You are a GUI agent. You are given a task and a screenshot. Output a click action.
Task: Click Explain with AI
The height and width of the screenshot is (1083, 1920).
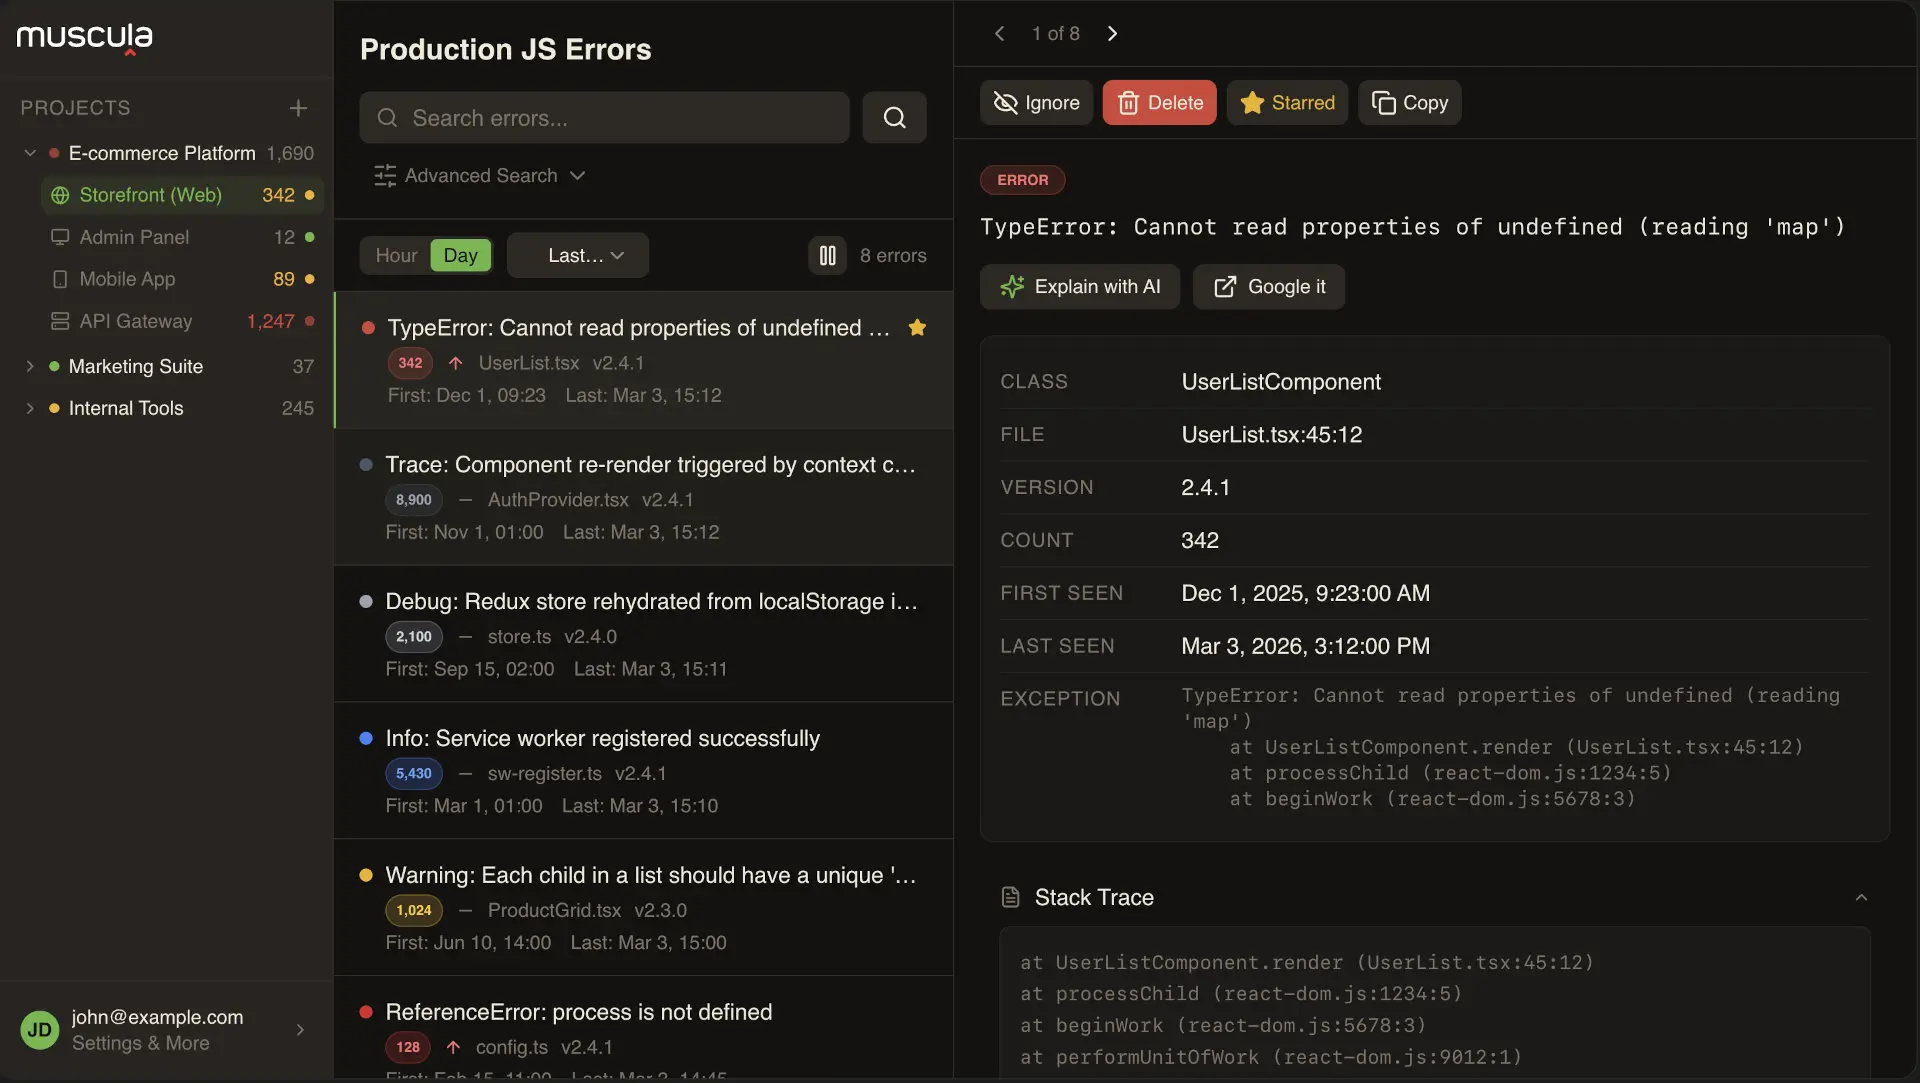[x=1079, y=287]
